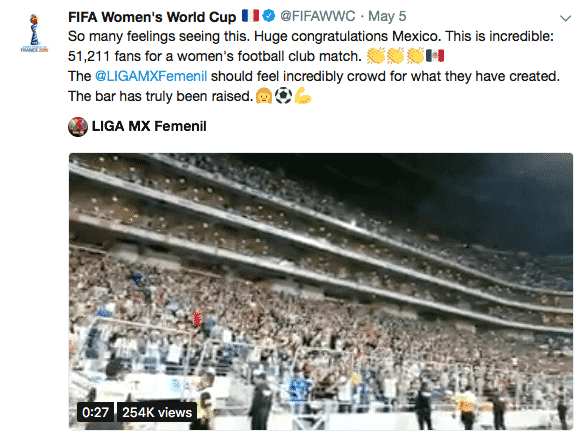The height and width of the screenshot is (441, 585).
Task: Open the LIGA MX Femenil quoted name
Action: point(149,126)
